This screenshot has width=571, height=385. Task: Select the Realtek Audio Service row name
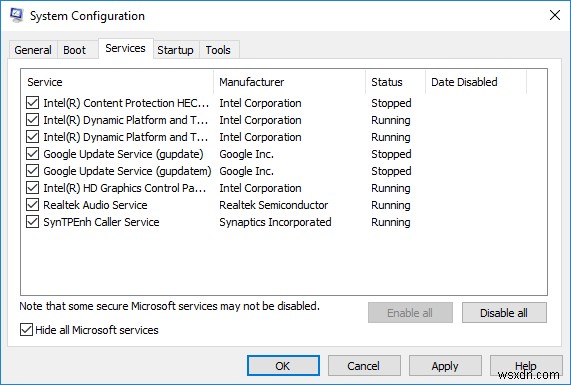[95, 205]
